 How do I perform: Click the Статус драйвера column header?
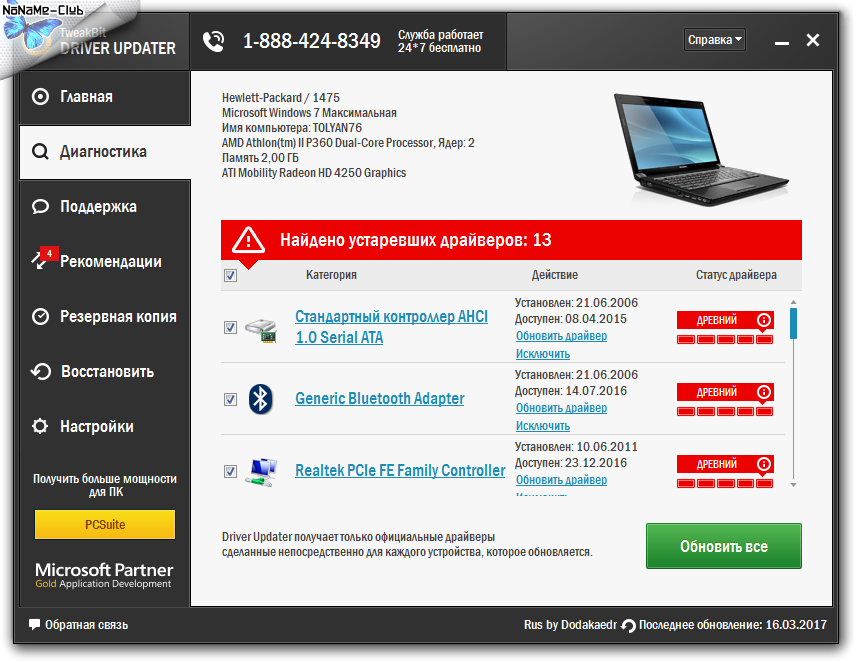point(736,275)
